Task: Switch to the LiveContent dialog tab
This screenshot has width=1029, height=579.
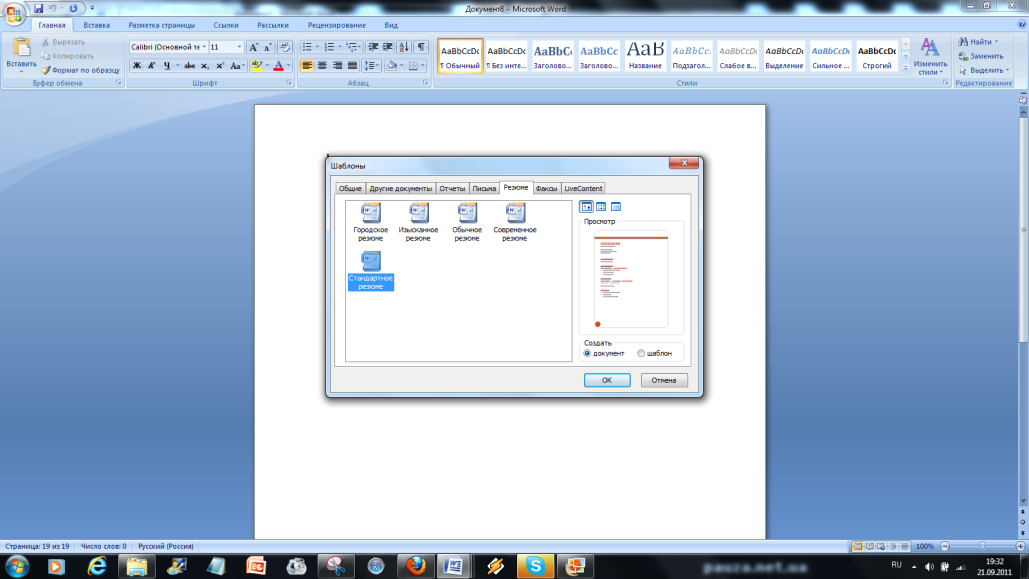Action: coord(583,188)
